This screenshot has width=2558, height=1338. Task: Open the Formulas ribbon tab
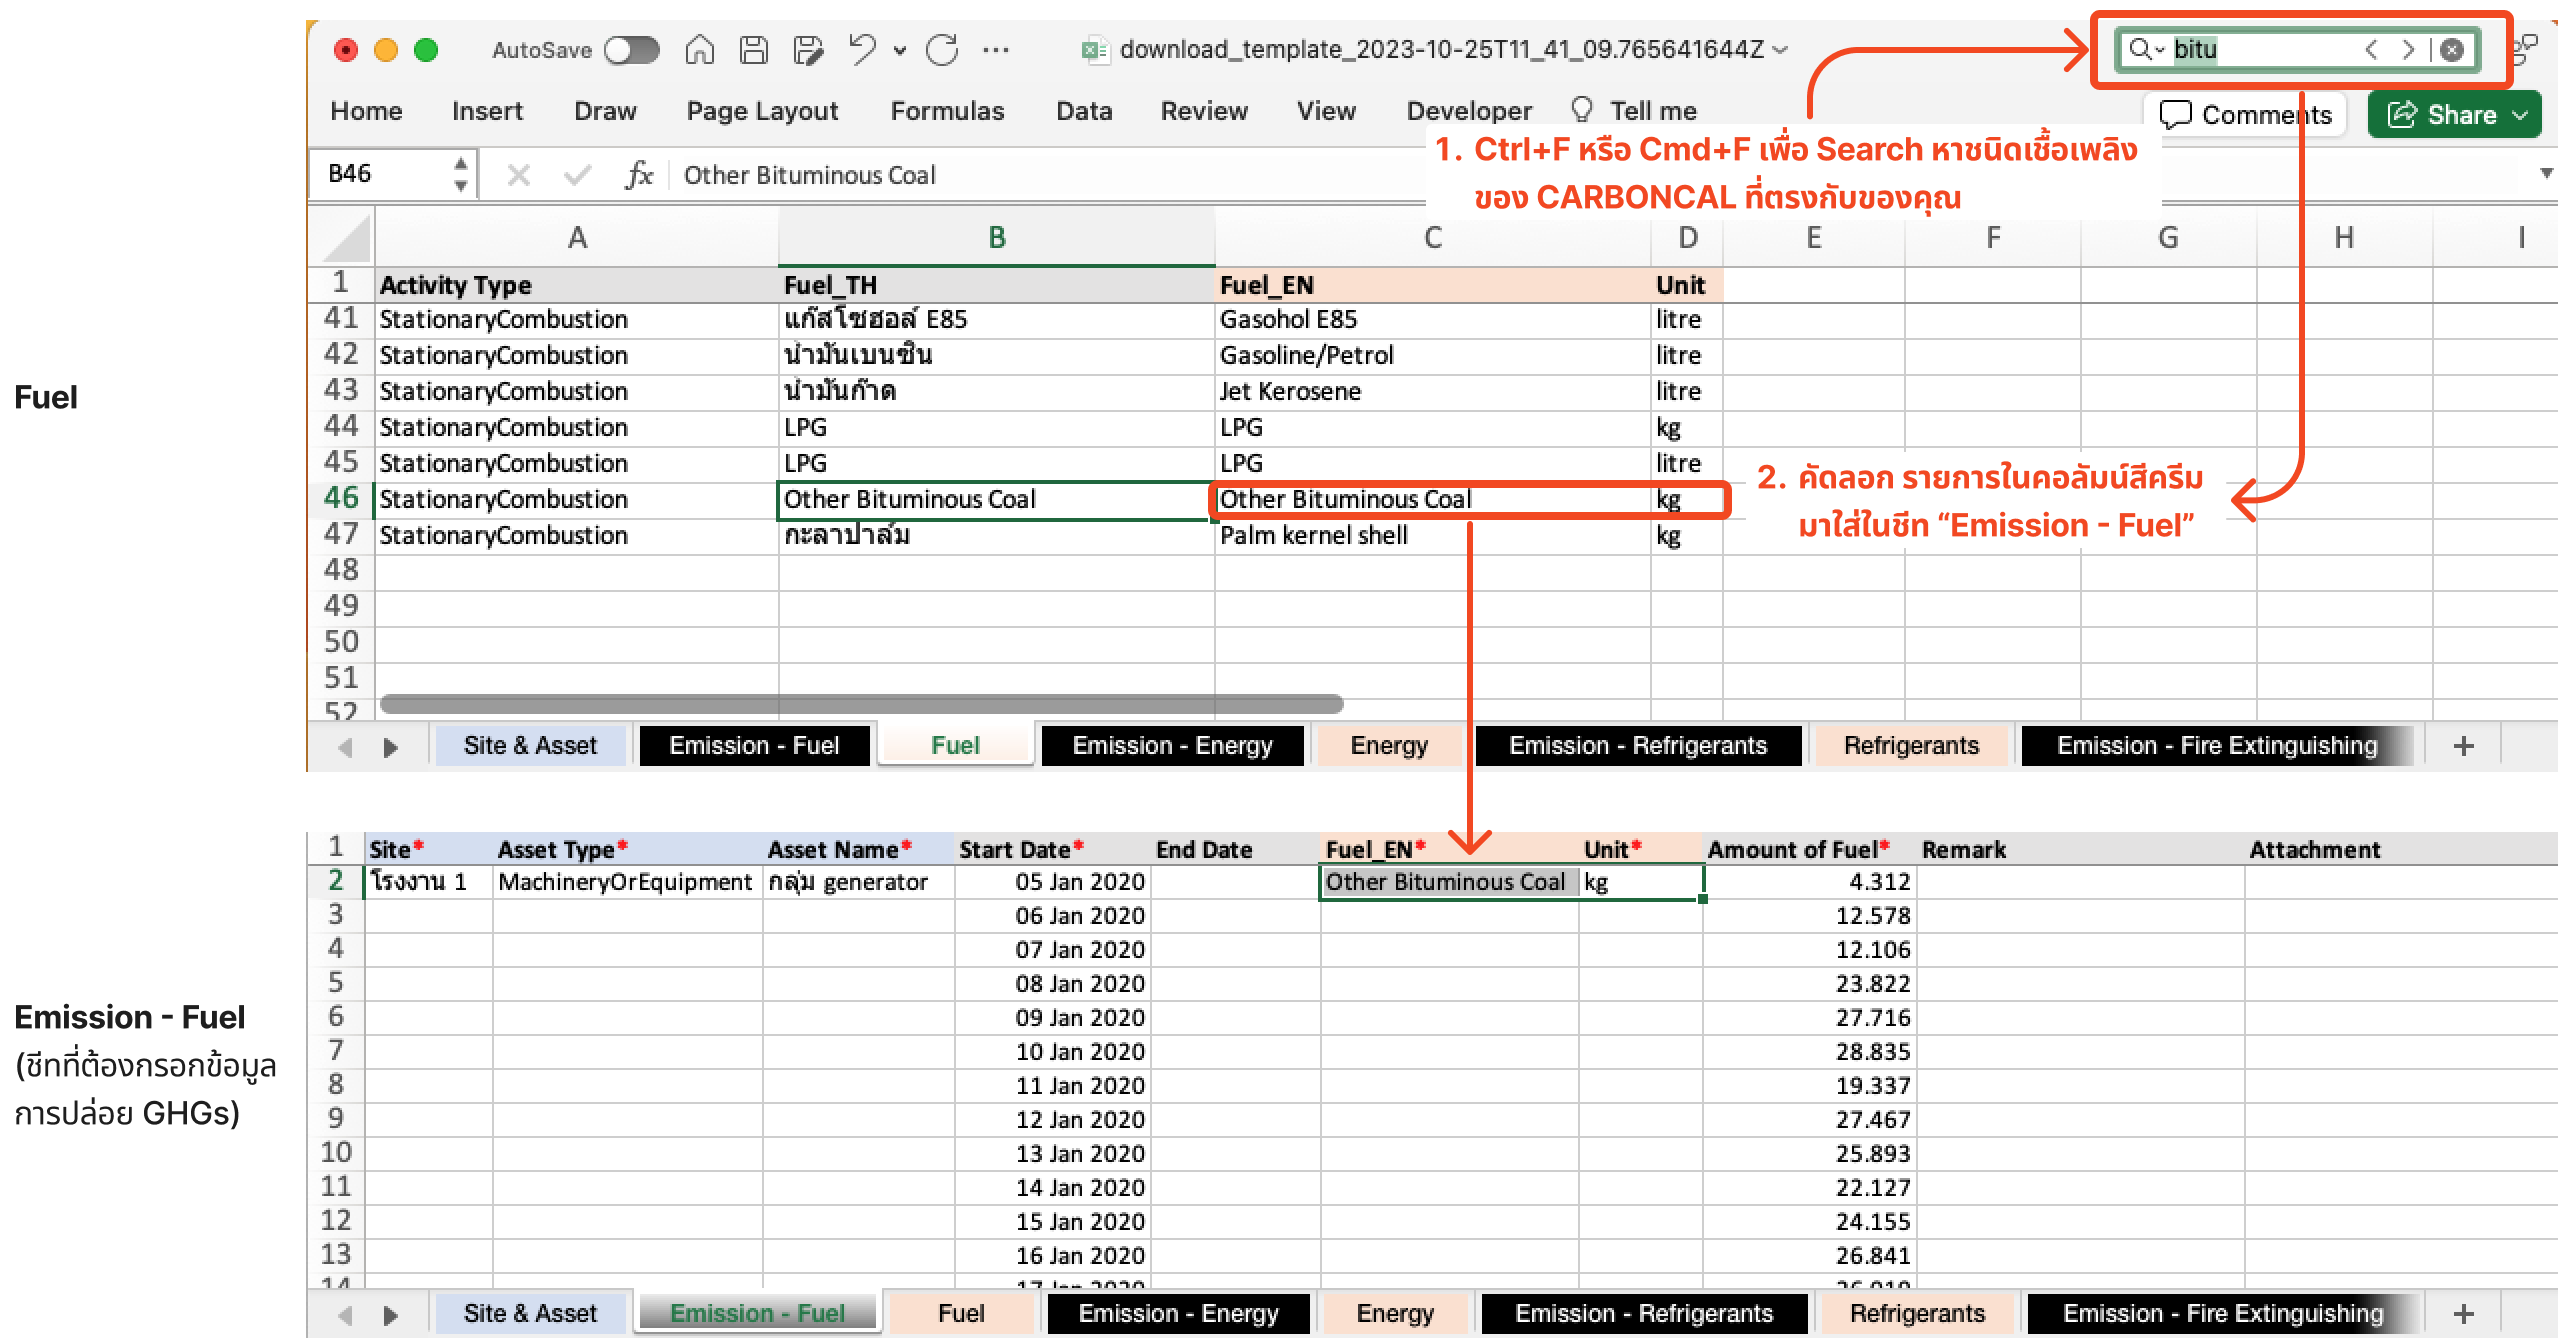[x=946, y=111]
